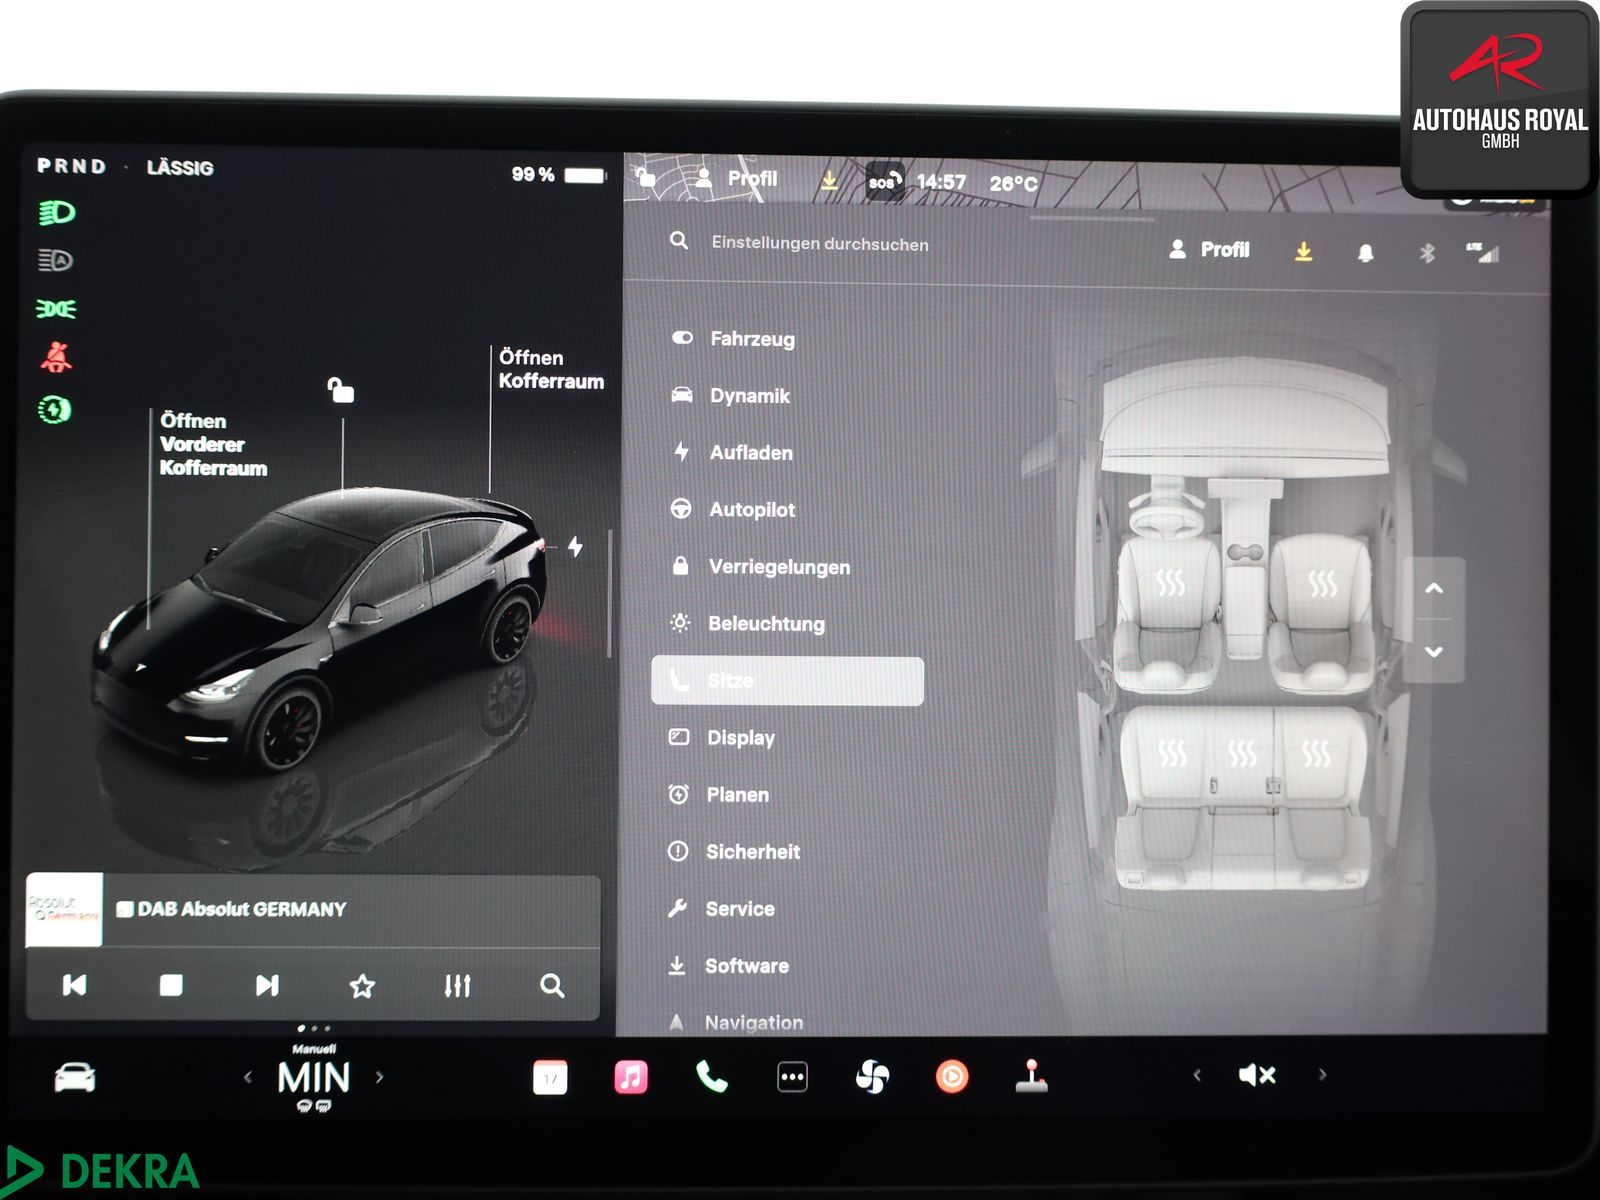
Task: Skip to previous radio station
Action: [74, 985]
